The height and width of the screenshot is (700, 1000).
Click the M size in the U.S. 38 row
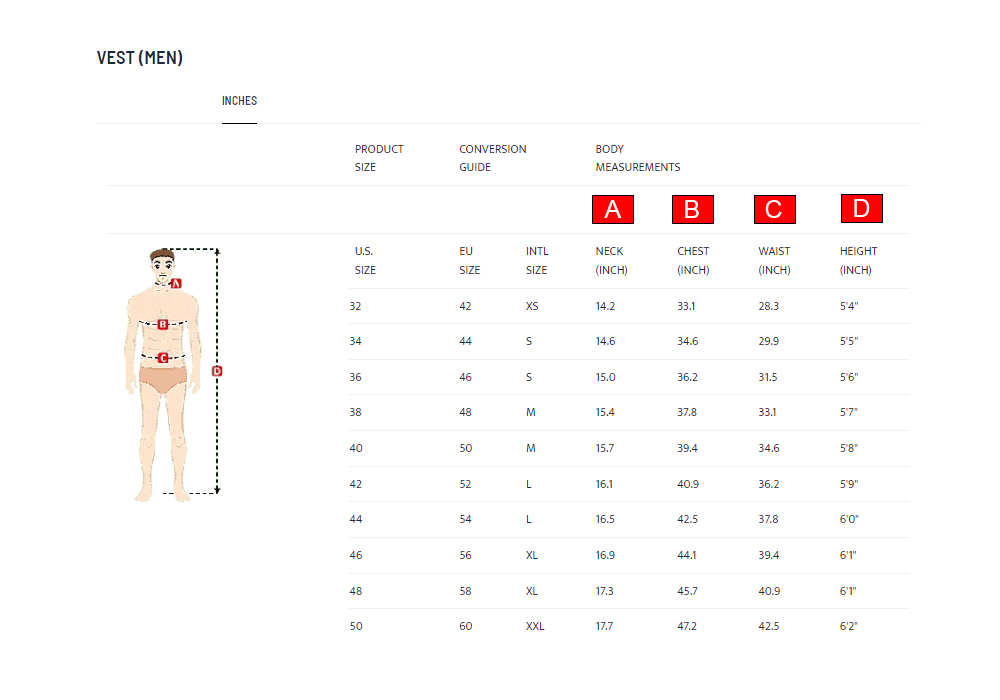[531, 412]
